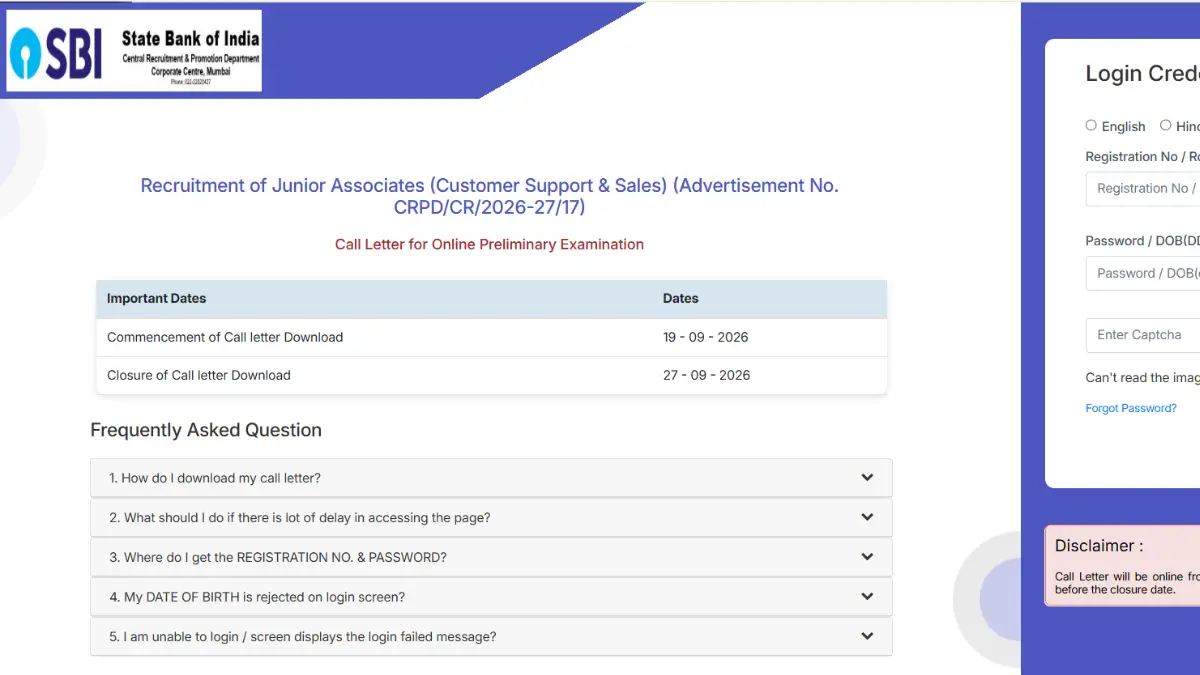Expand FAQ about login failed message
The width and height of the screenshot is (1200, 675).
[x=491, y=636]
